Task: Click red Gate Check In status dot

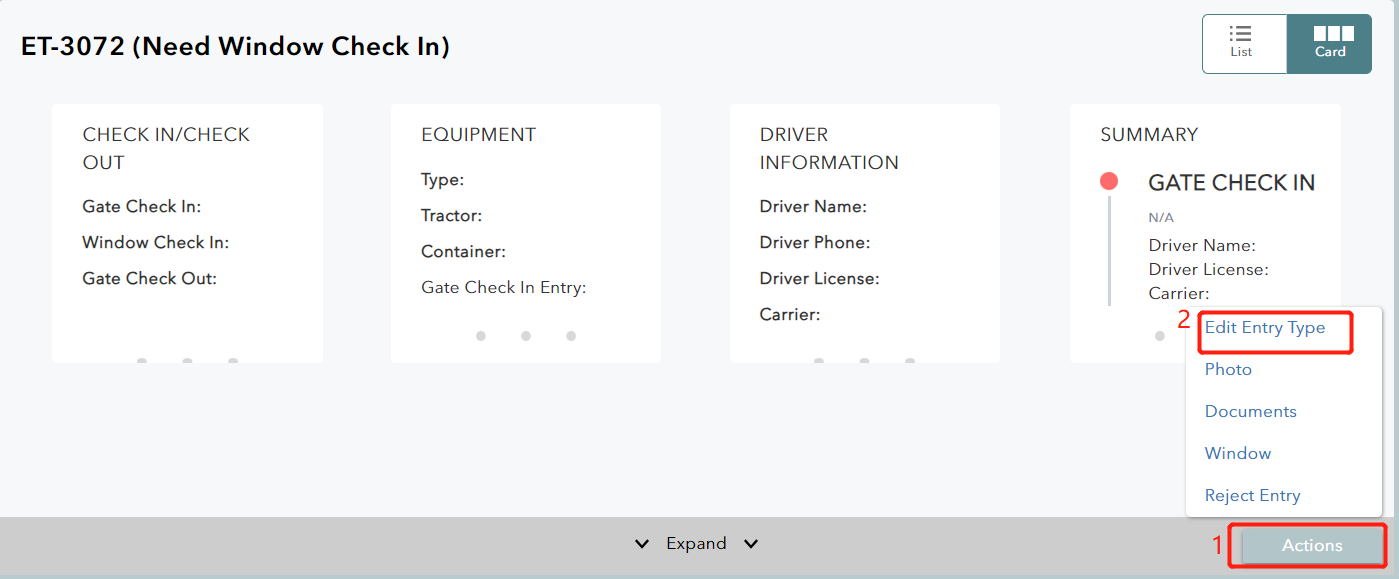Action: [1108, 181]
